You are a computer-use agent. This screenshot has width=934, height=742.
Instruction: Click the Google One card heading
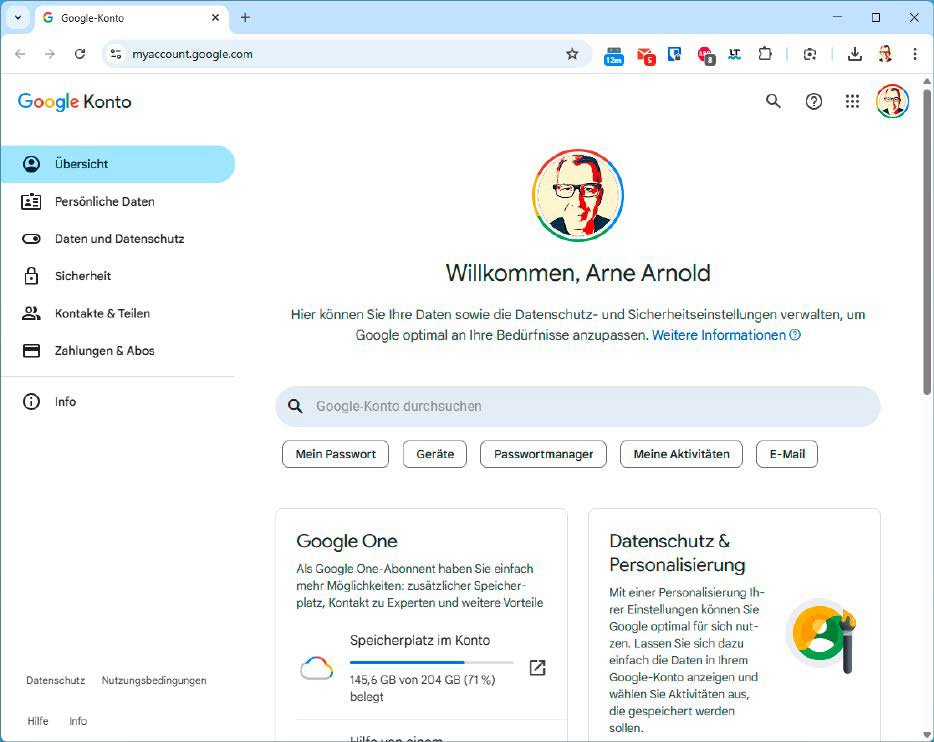(347, 541)
